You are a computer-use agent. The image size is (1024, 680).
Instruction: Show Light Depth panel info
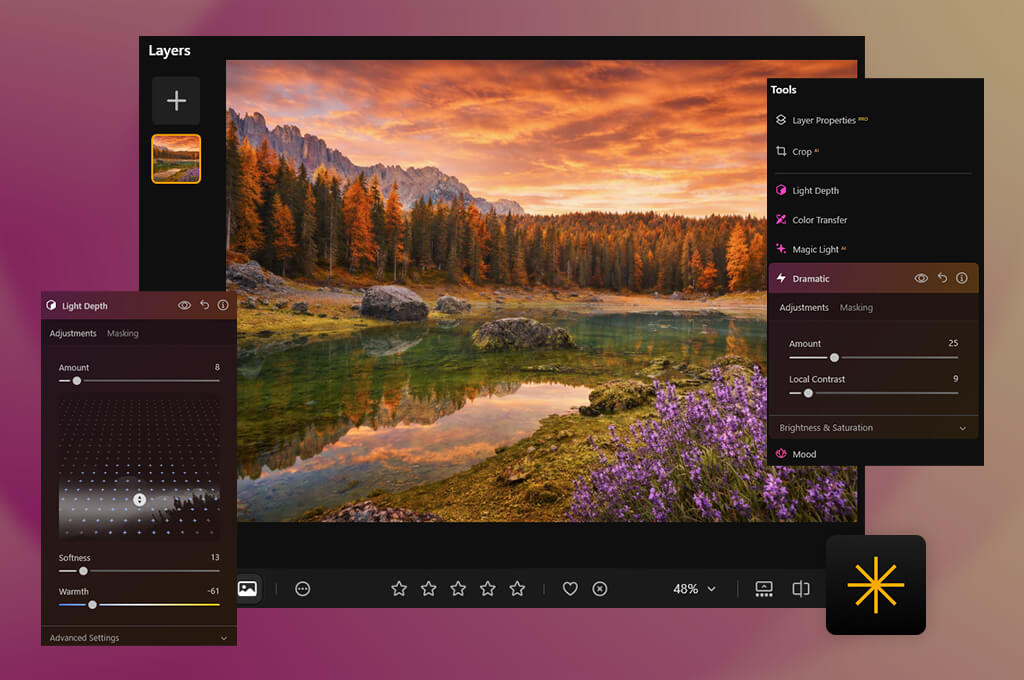tap(223, 305)
